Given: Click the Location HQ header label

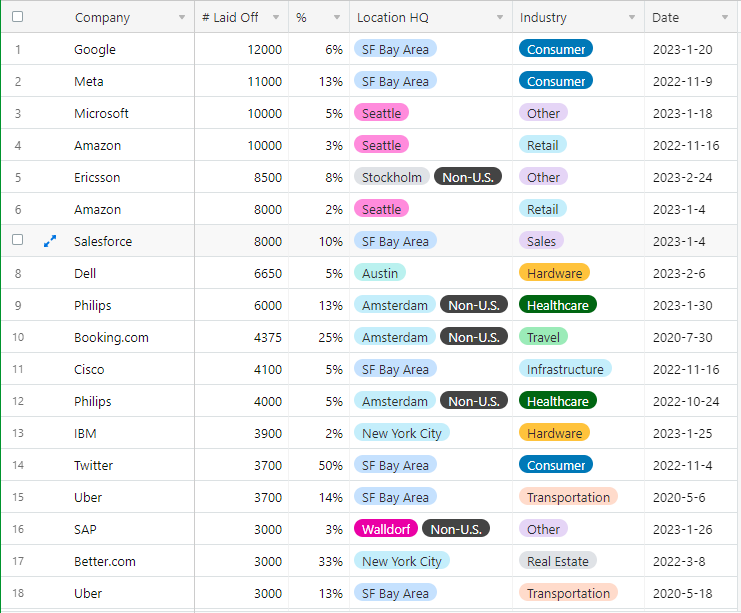Looking at the screenshot, I should tap(393, 17).
